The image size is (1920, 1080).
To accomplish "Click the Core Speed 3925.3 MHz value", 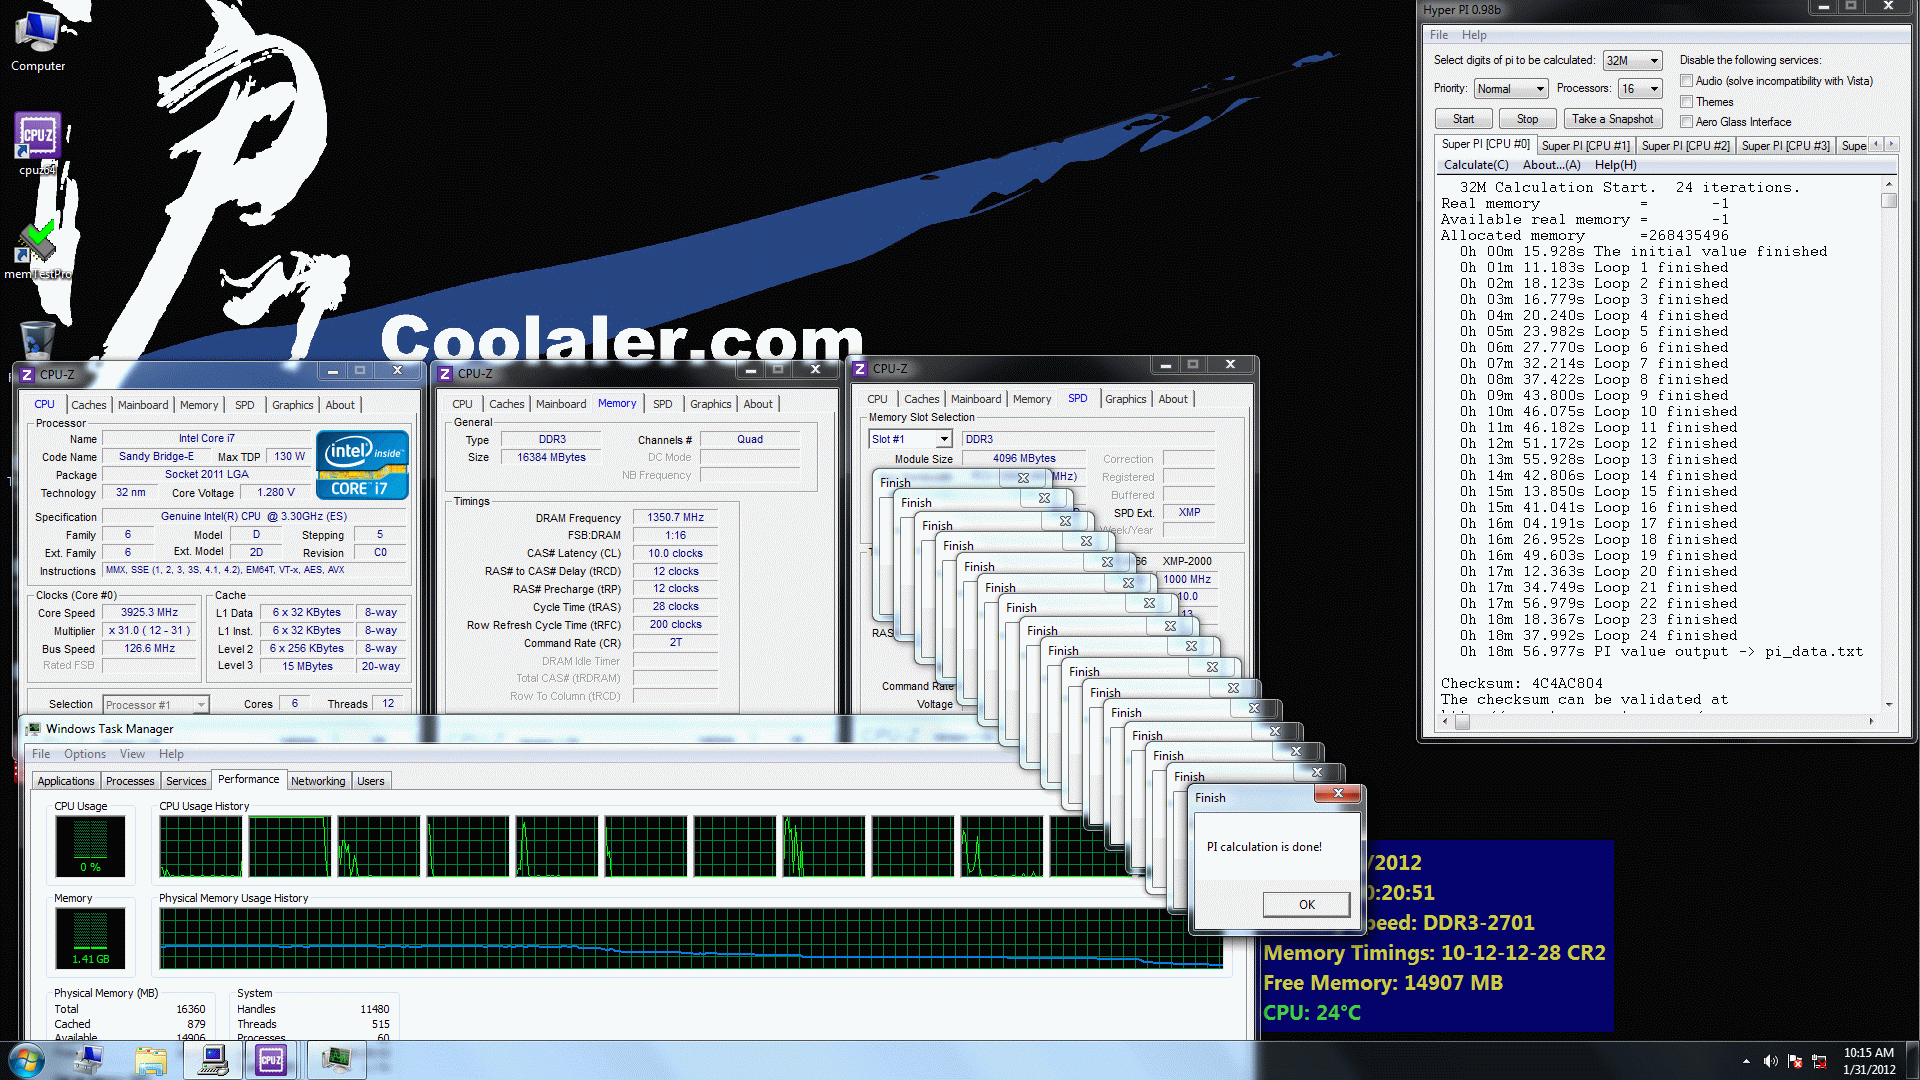I will 150,613.
